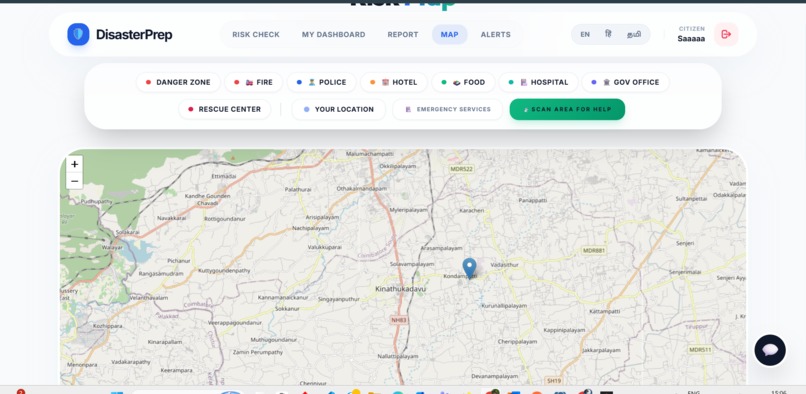The height and width of the screenshot is (394, 806).
Task: Click the DisasterPrep shield logo icon
Action: [78, 34]
